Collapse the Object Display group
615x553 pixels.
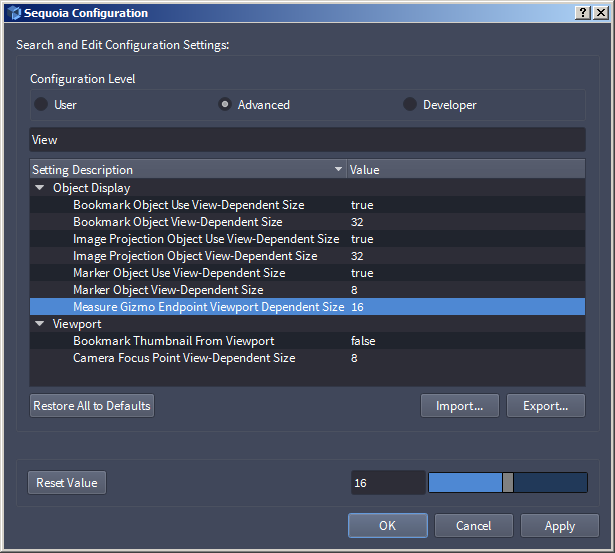40,188
